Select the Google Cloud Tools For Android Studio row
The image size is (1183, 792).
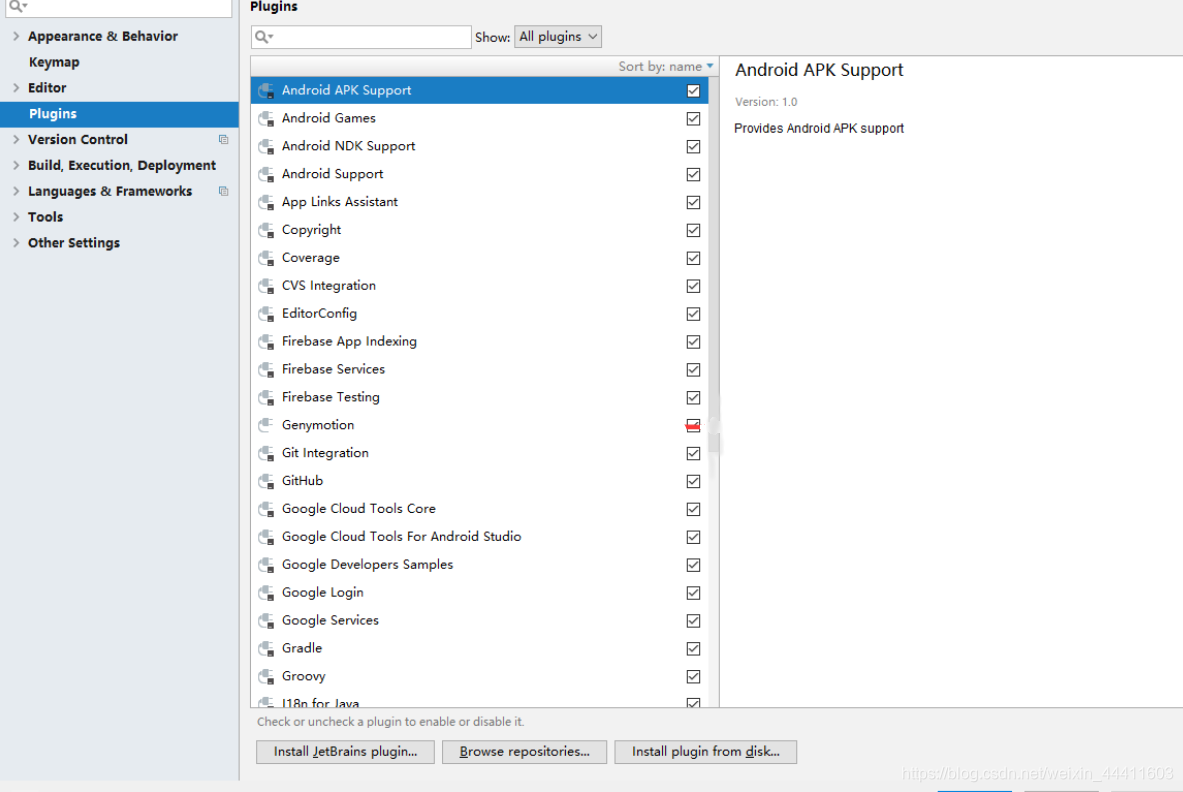click(479, 537)
